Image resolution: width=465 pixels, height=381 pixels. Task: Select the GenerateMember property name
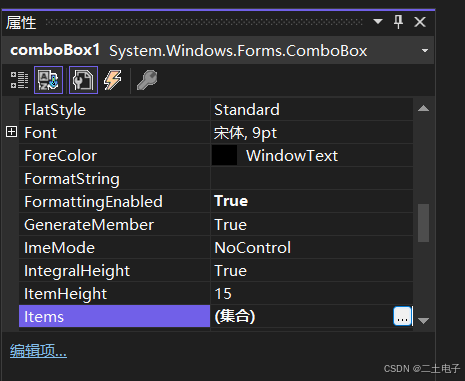[x=89, y=225]
